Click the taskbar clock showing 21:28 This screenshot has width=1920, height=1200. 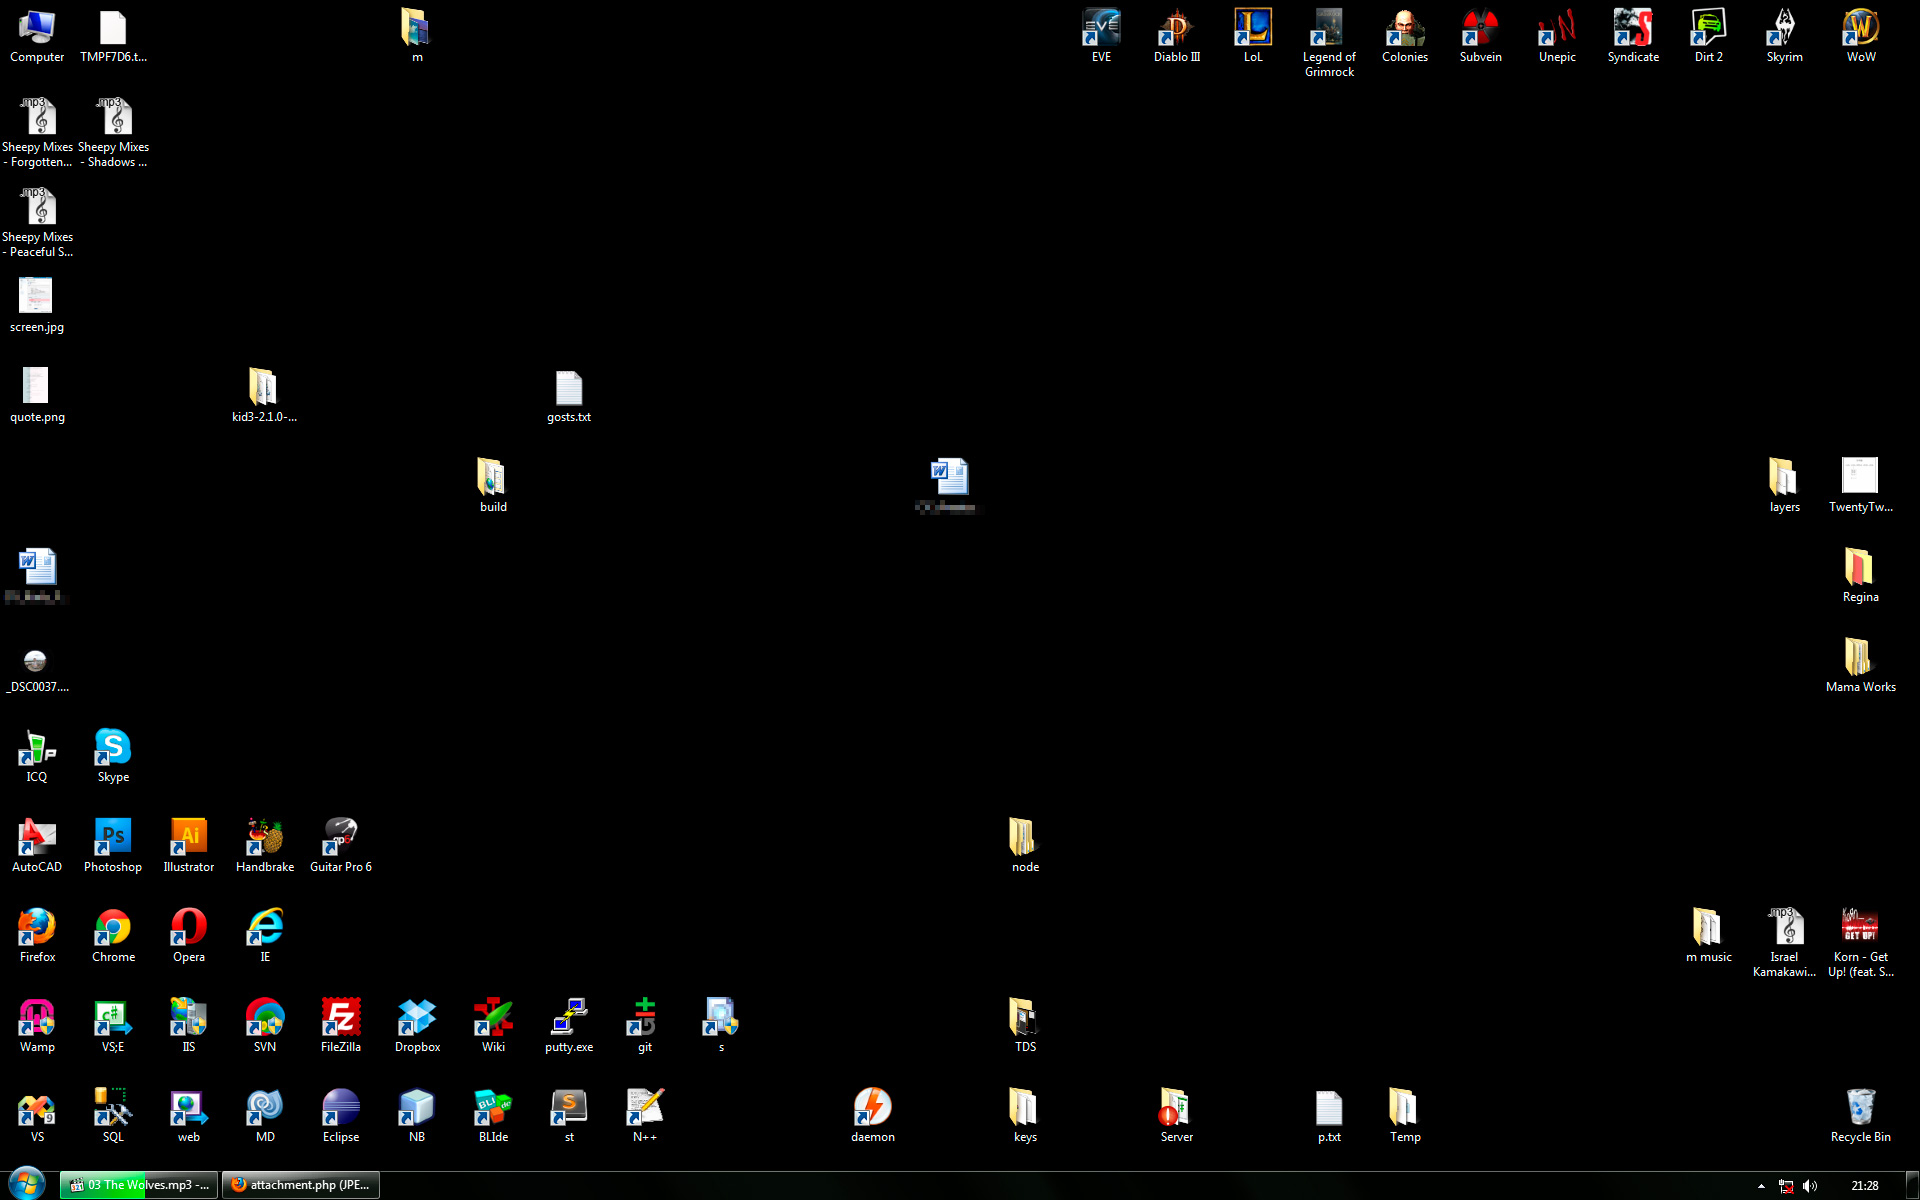[1864, 1186]
